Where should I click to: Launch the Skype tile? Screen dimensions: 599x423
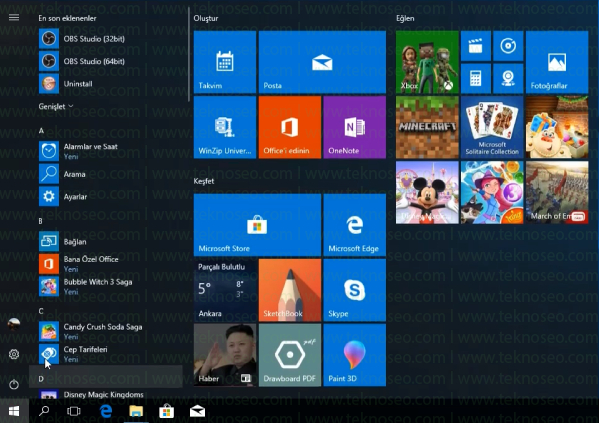click(x=355, y=290)
